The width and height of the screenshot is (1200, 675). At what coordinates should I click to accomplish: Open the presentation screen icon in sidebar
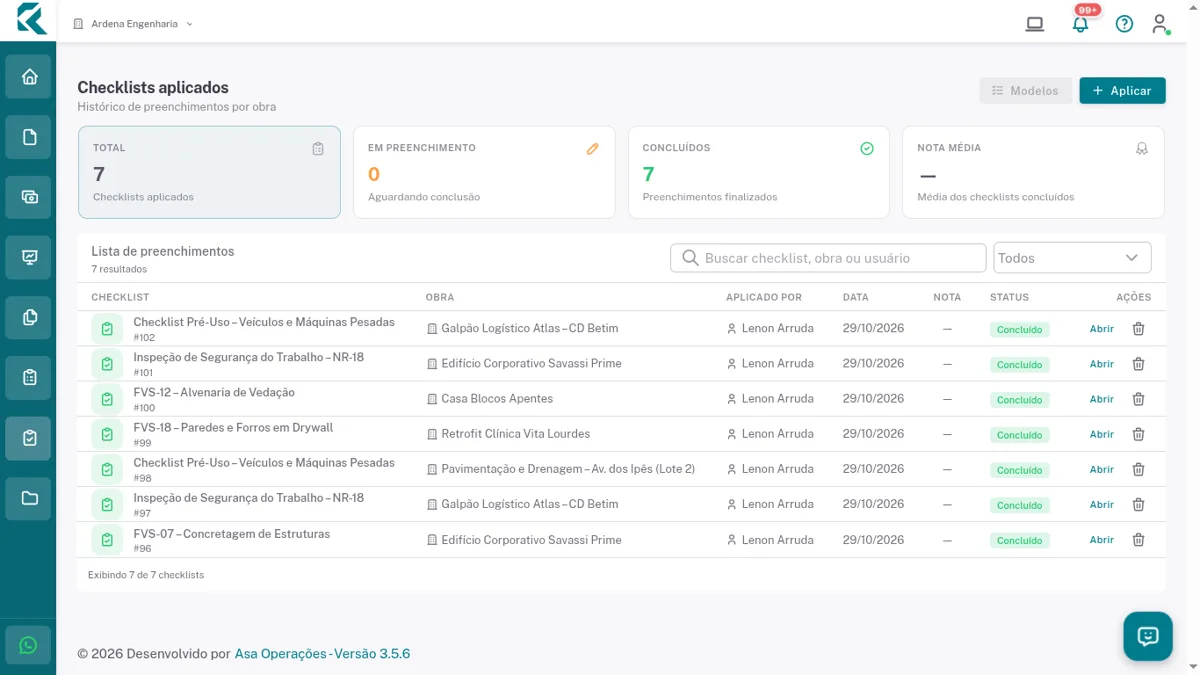(29, 258)
